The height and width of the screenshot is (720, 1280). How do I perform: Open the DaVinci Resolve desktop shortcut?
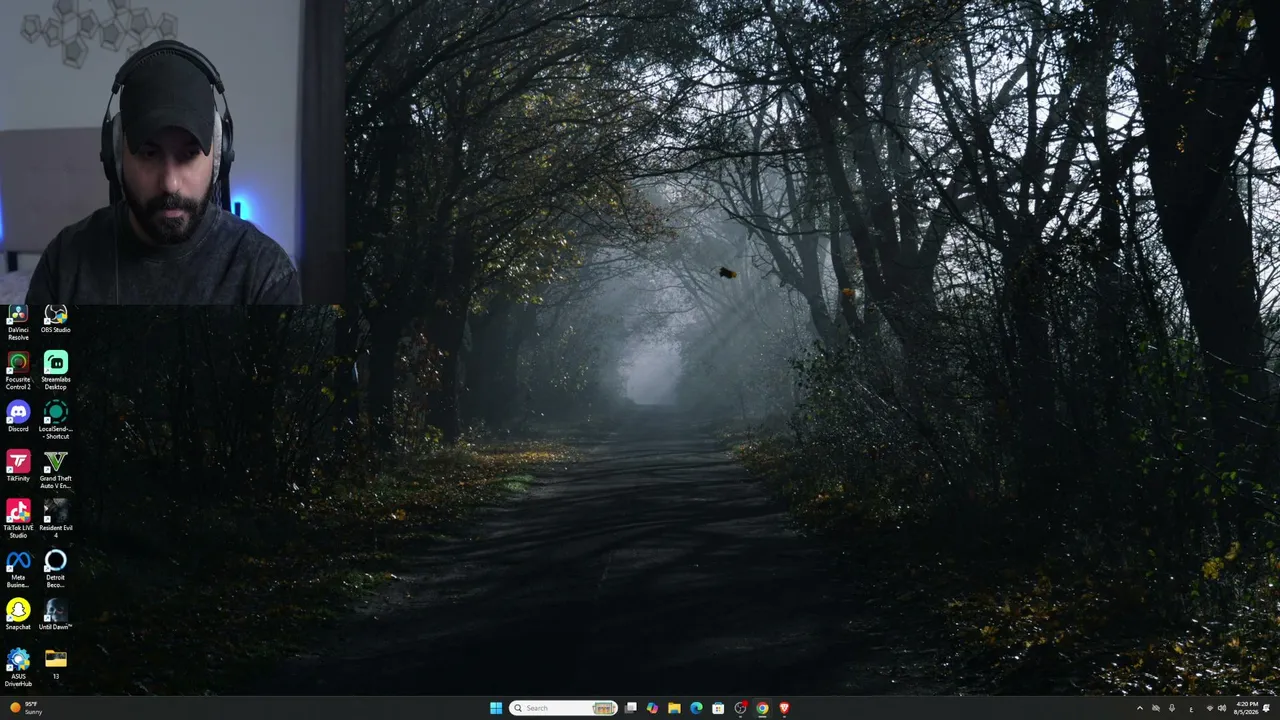[18, 322]
